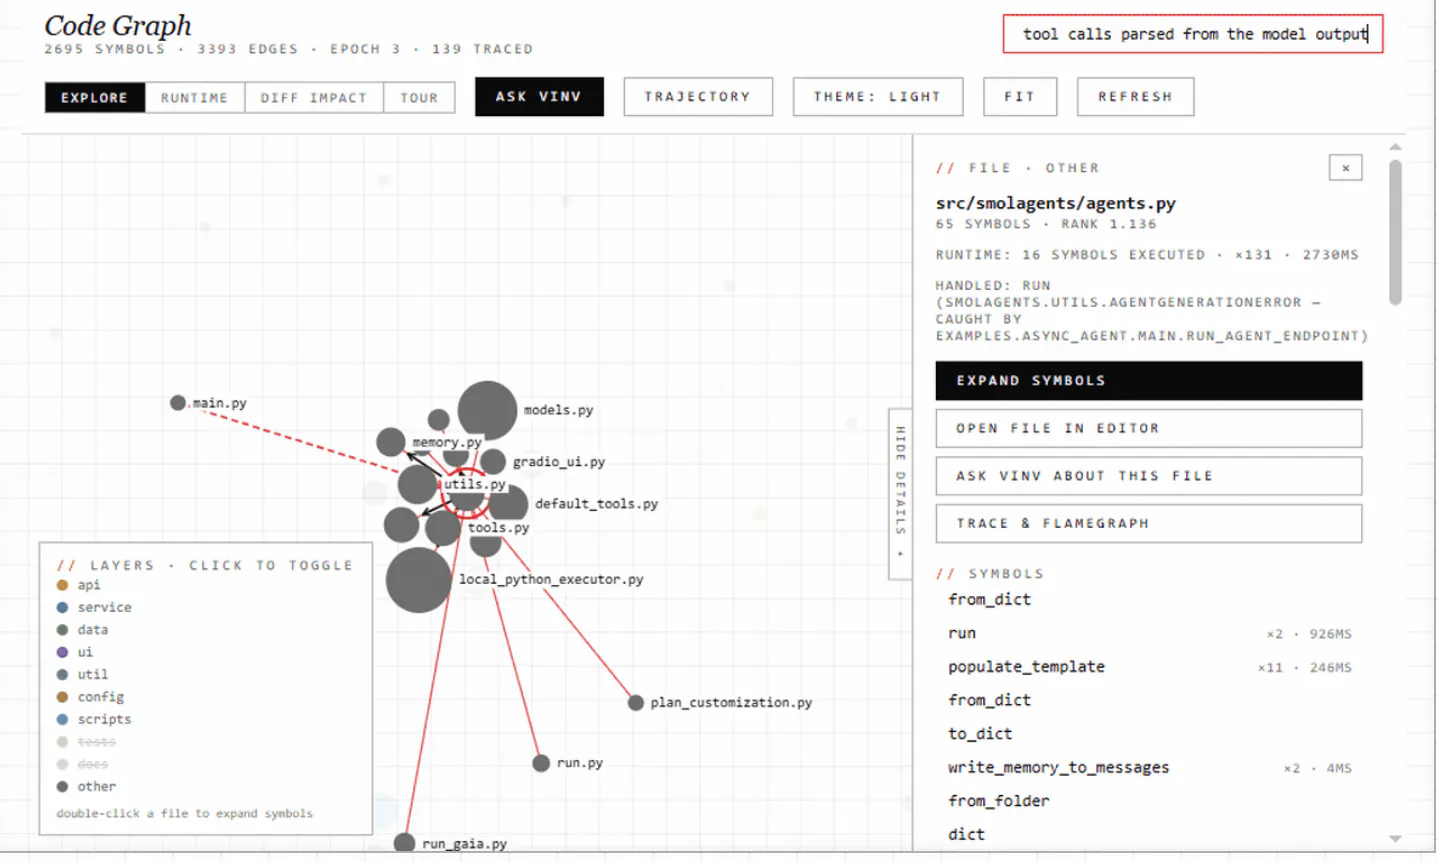Image resolution: width=1438 pixels, height=862 pixels.
Task: Switch to the Explore tab
Action: pos(95,97)
